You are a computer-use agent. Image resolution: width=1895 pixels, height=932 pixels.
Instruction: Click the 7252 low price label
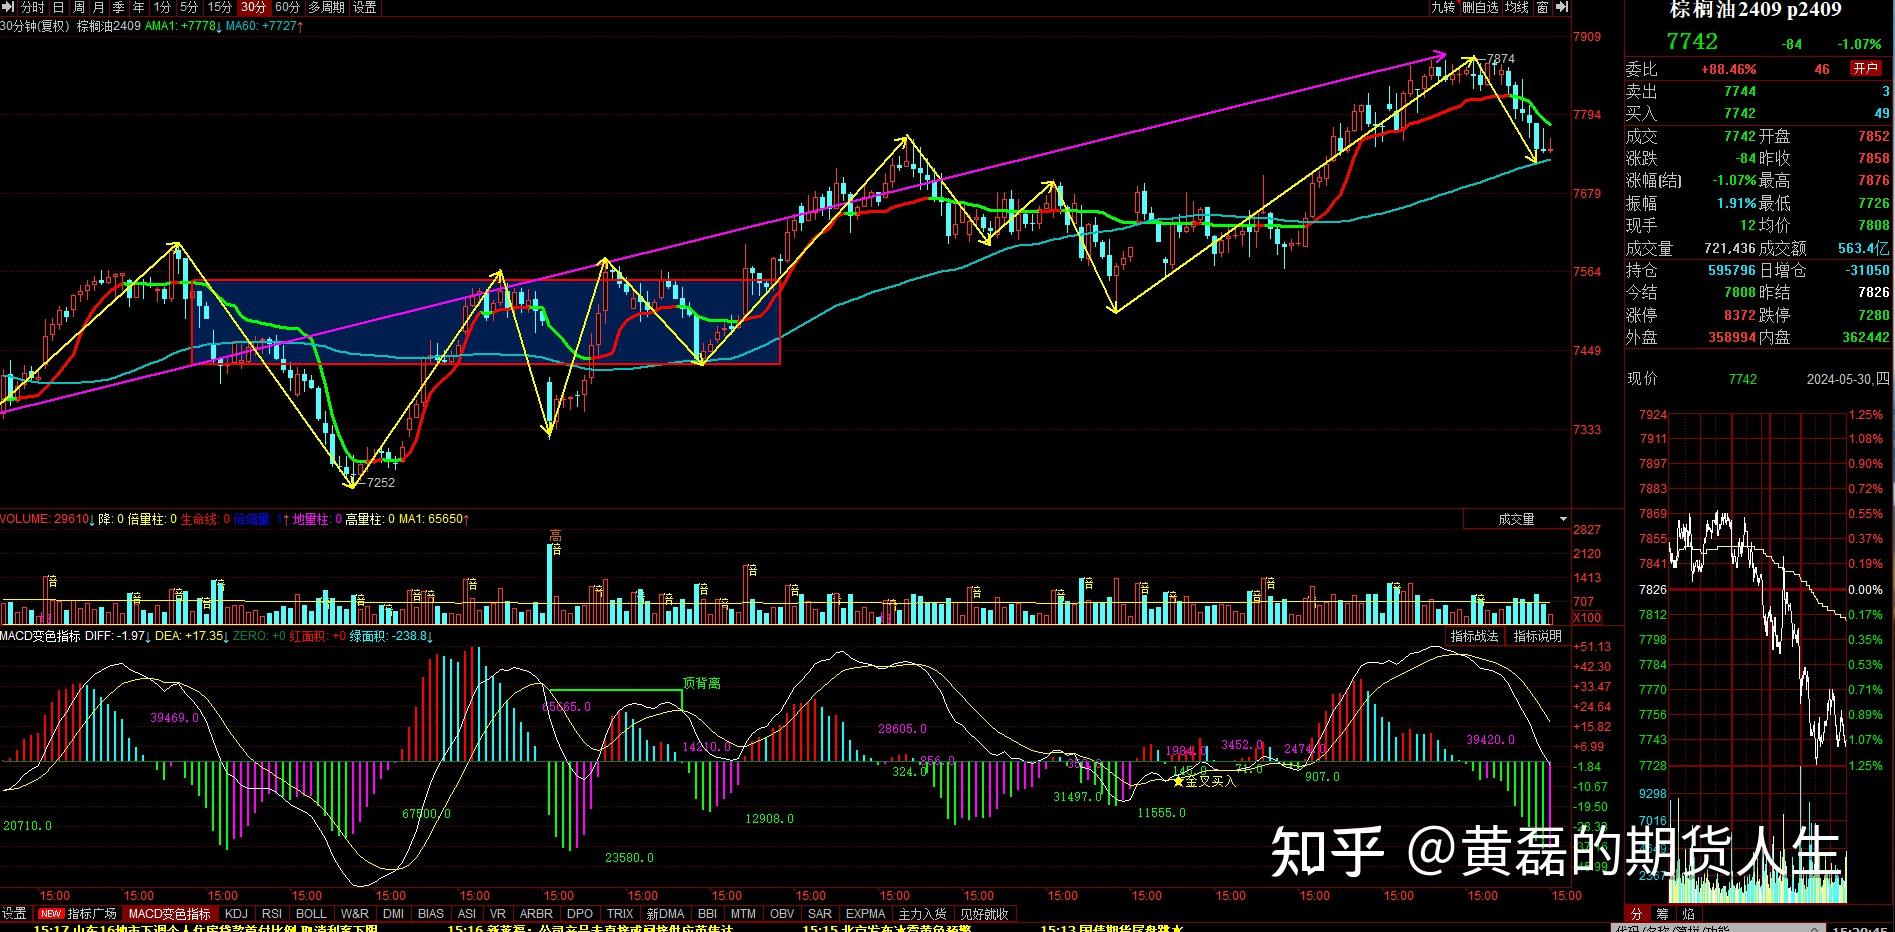tap(381, 482)
